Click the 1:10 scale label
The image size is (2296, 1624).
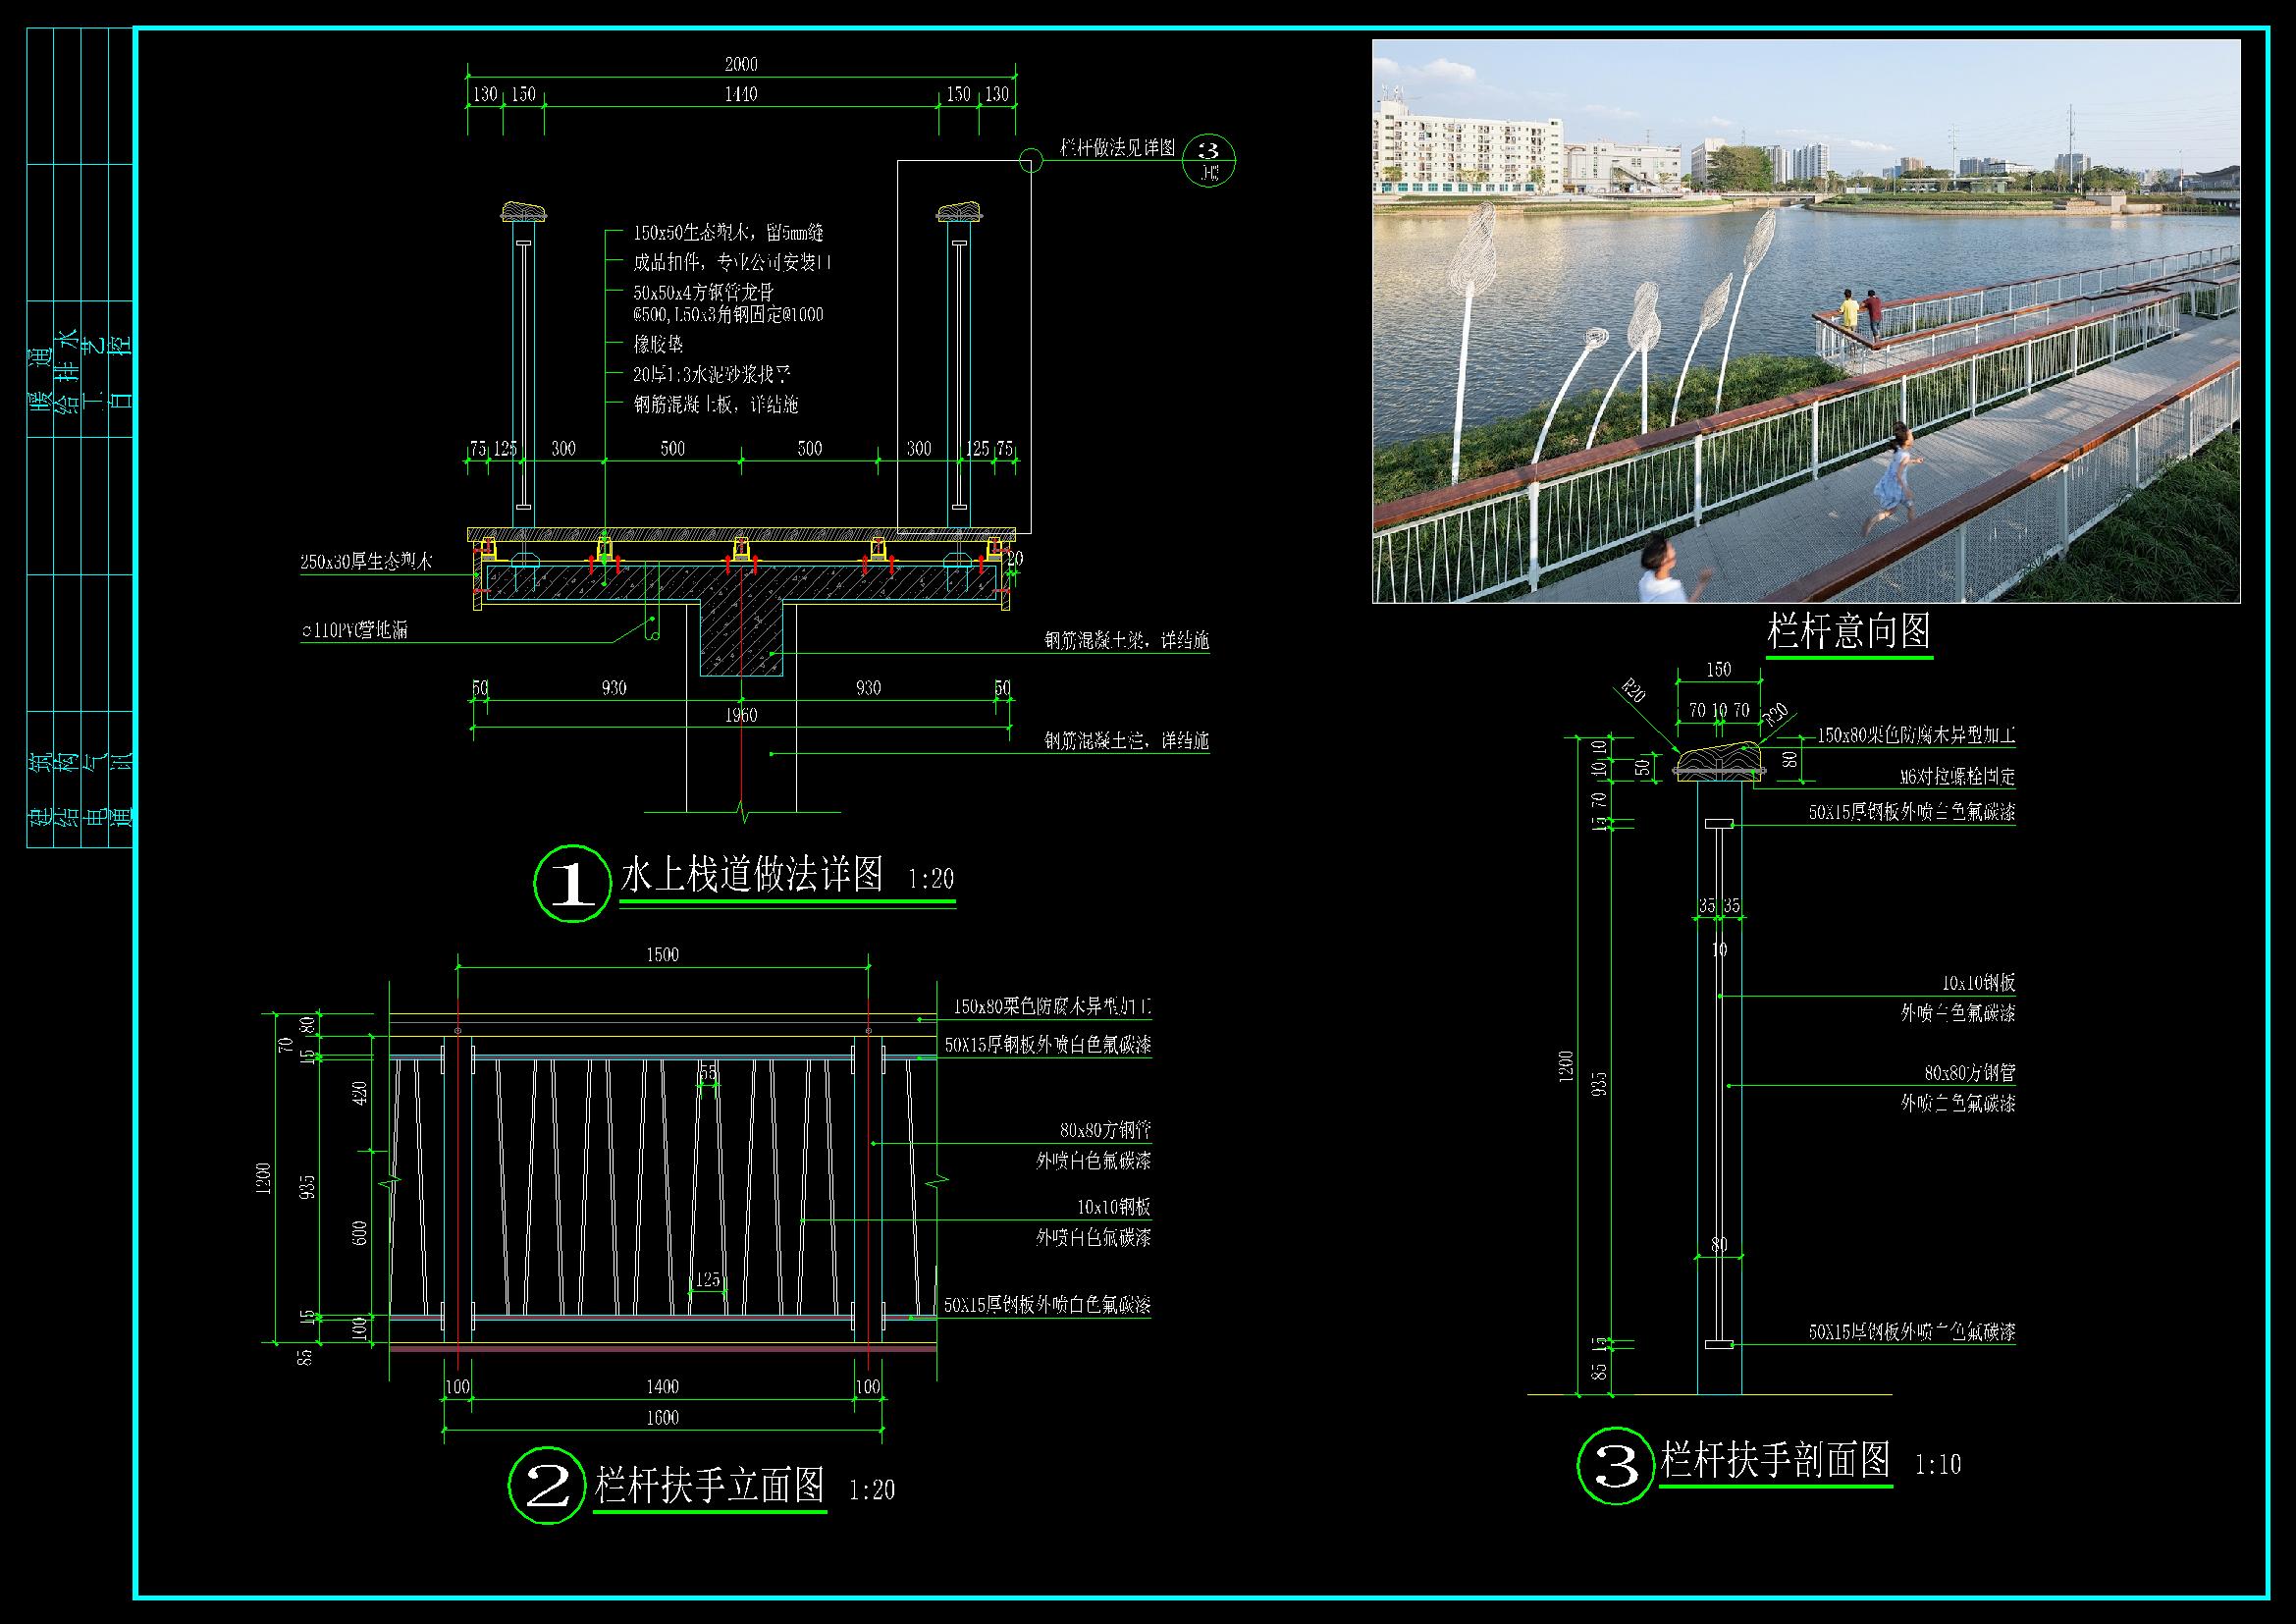pyautogui.click(x=1938, y=1466)
